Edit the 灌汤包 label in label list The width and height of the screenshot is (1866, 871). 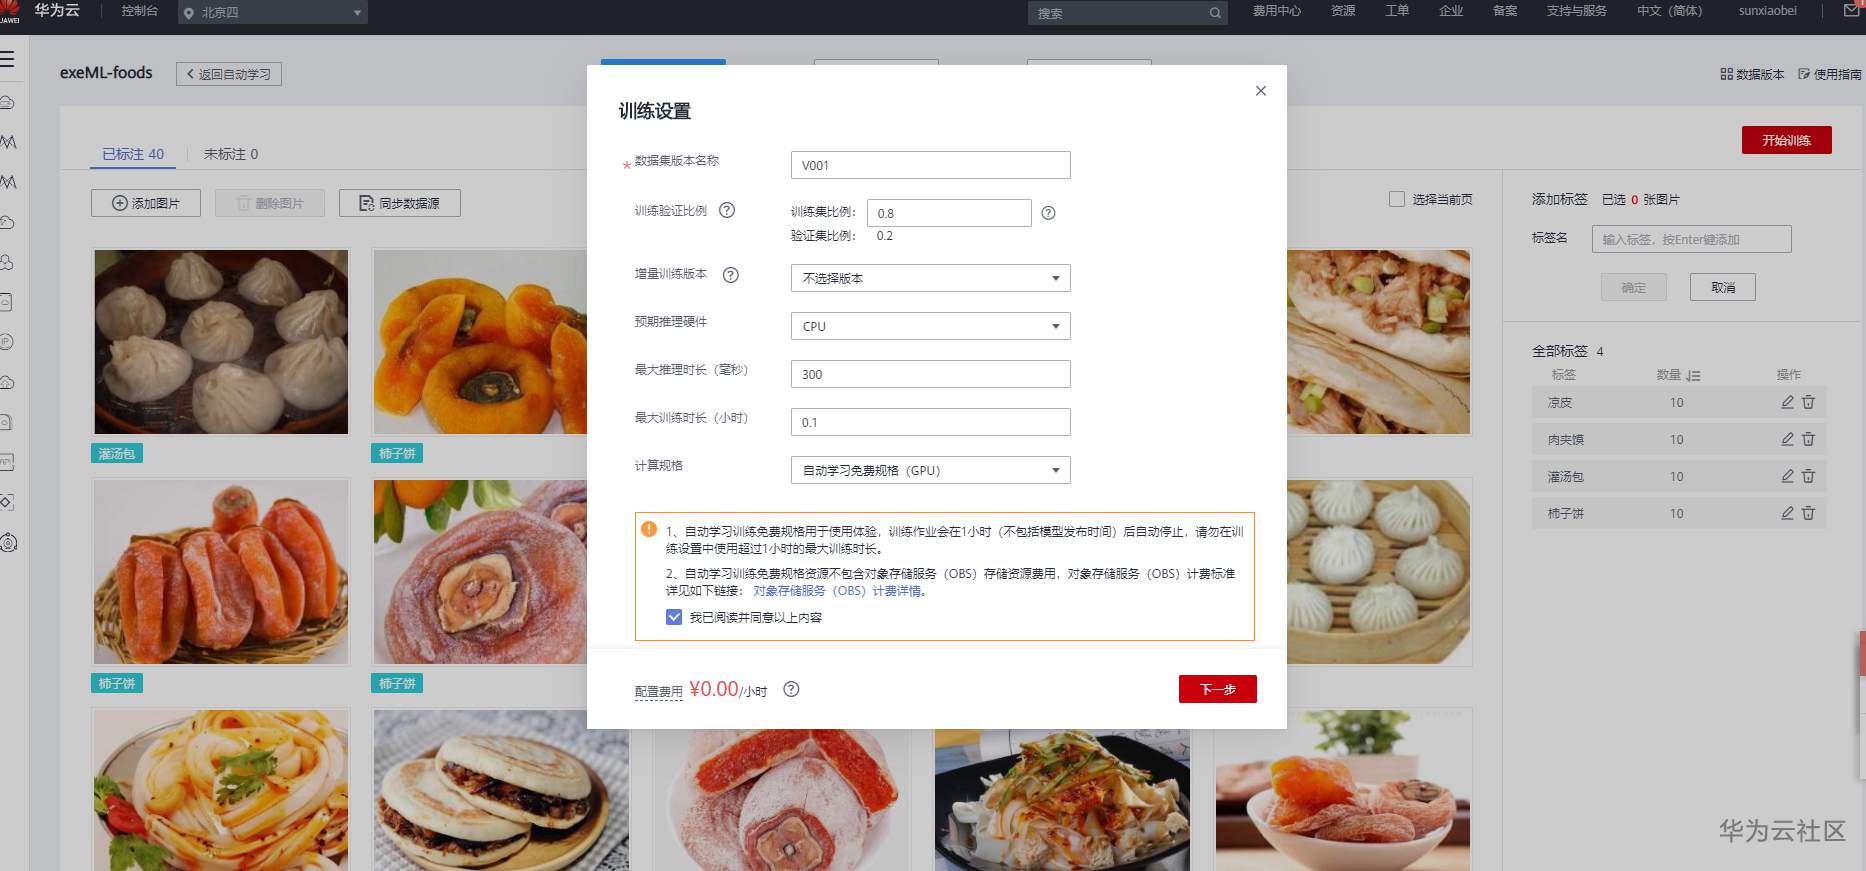tap(1788, 476)
